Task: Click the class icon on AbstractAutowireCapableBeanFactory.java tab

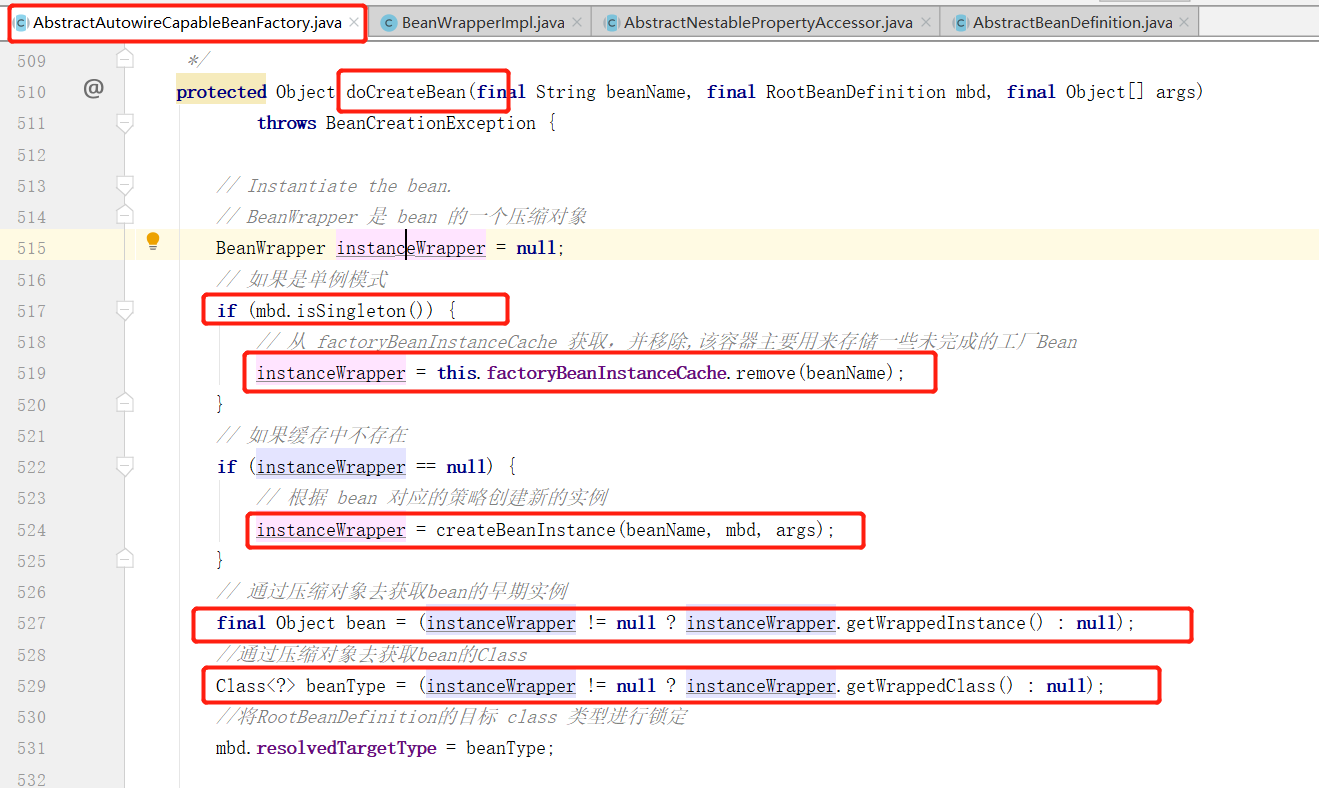Action: (22, 22)
